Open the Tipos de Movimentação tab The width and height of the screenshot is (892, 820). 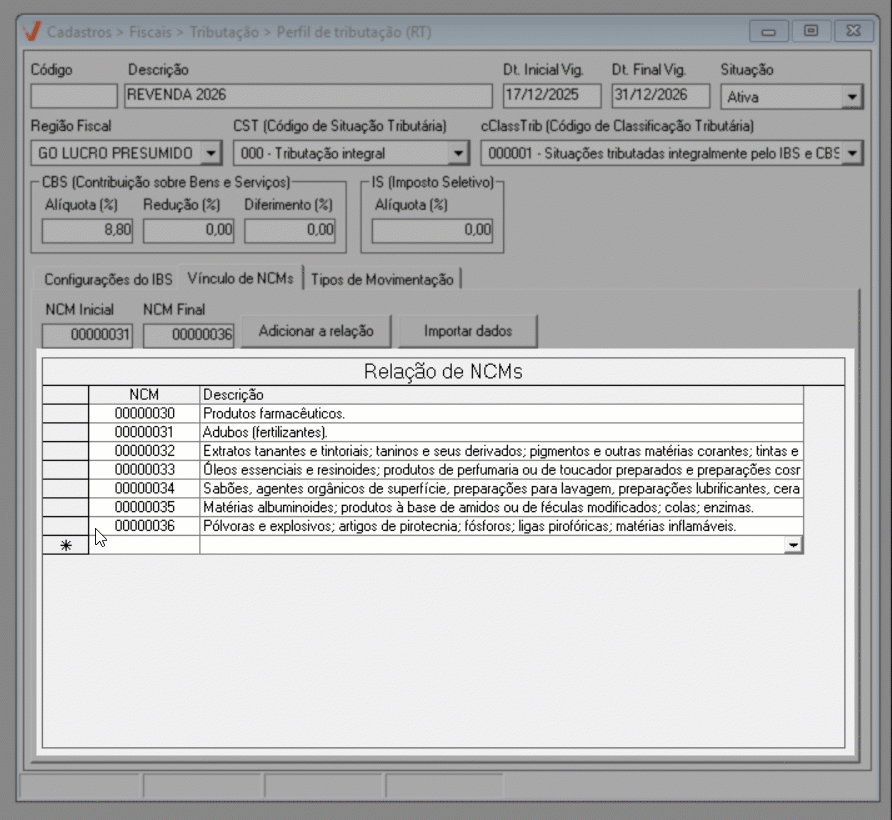point(382,279)
